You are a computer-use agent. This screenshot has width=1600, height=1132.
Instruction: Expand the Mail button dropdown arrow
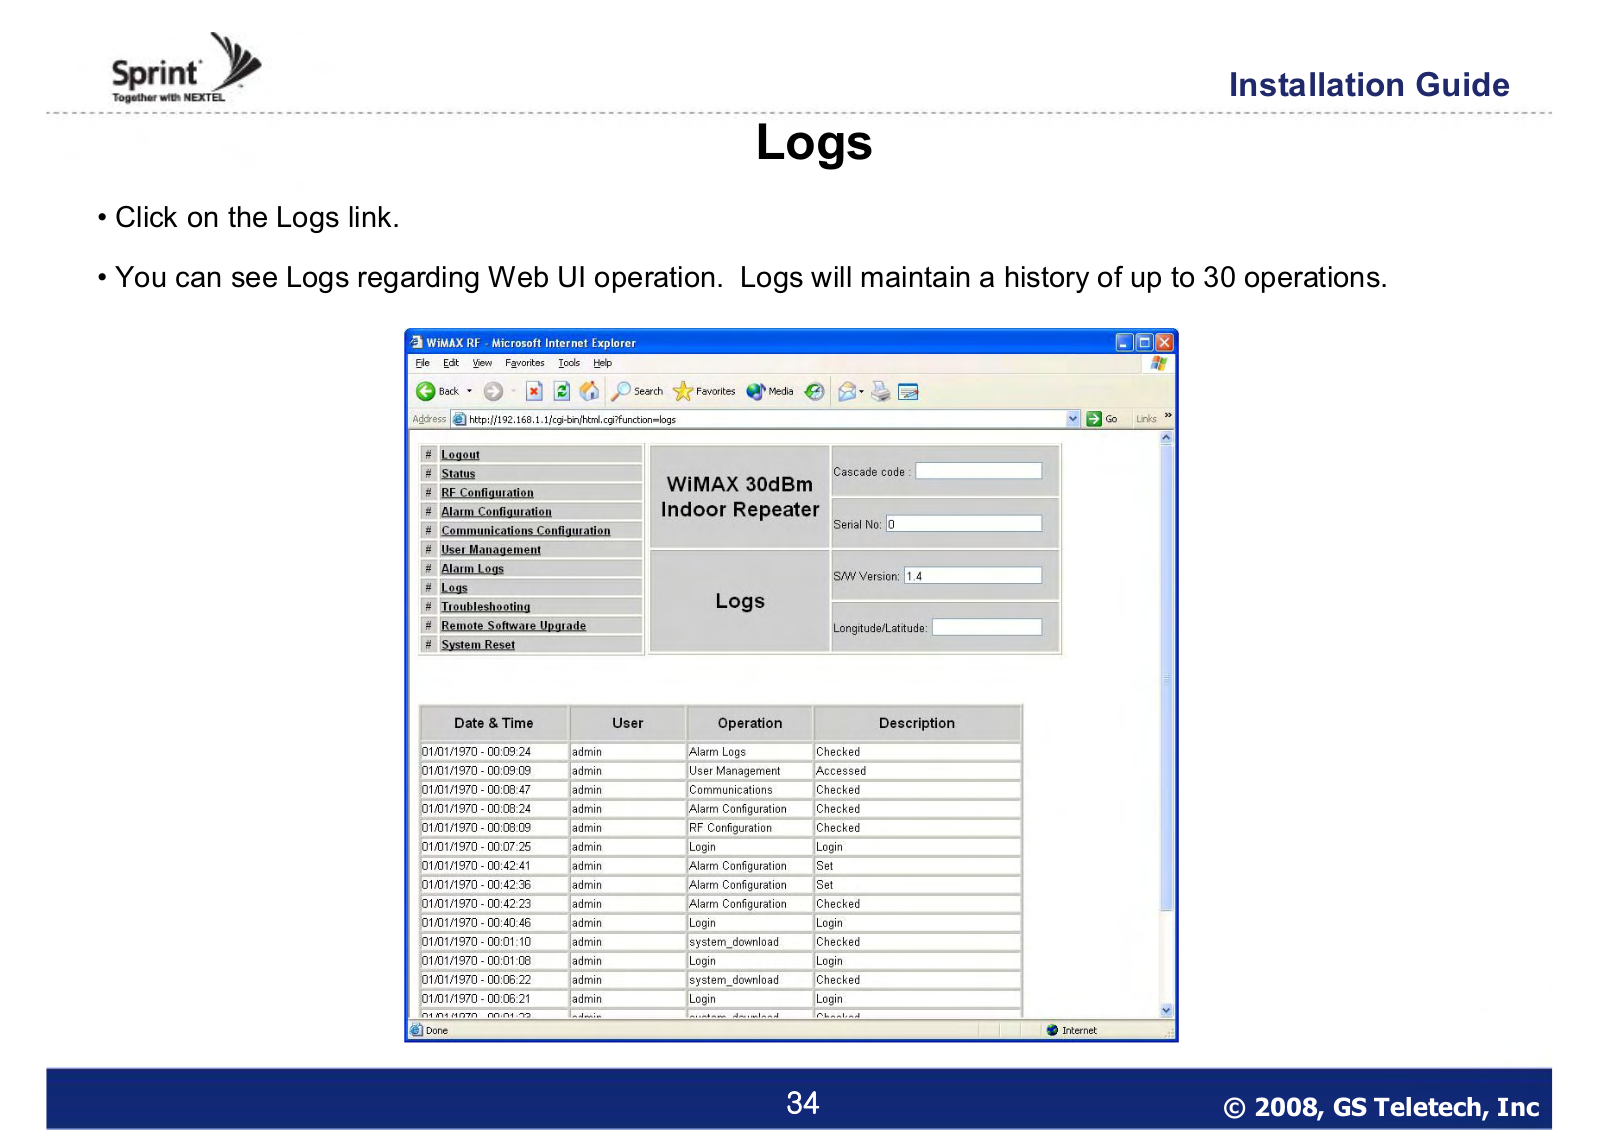pyautogui.click(x=861, y=391)
